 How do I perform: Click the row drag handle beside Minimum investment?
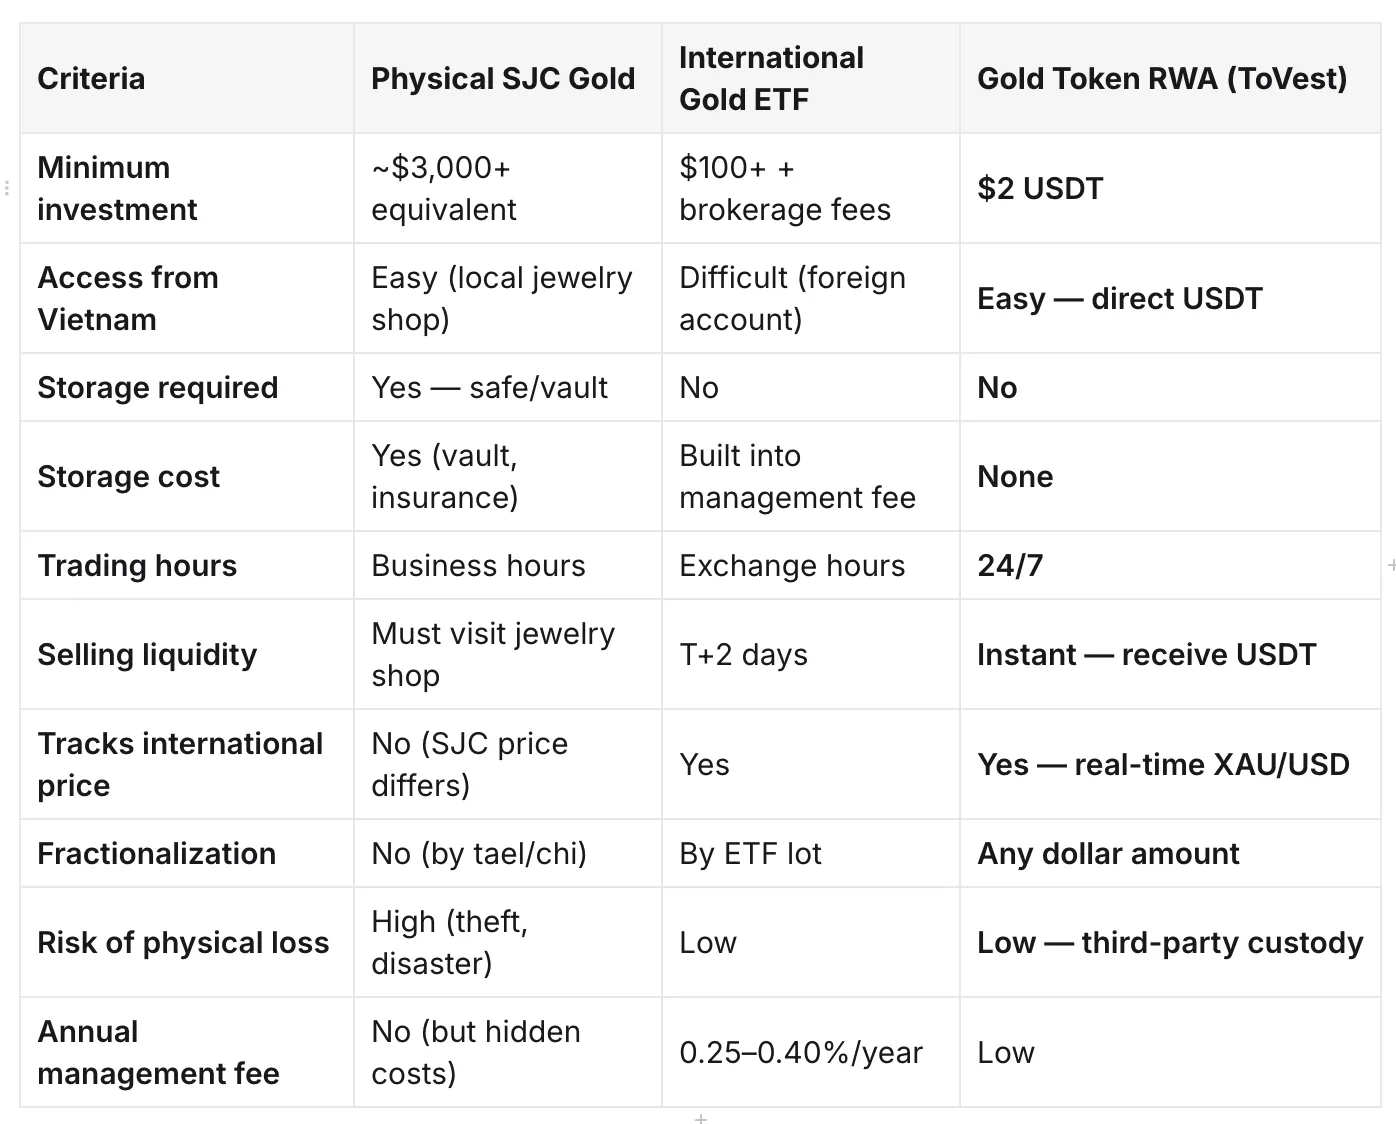coord(7,188)
